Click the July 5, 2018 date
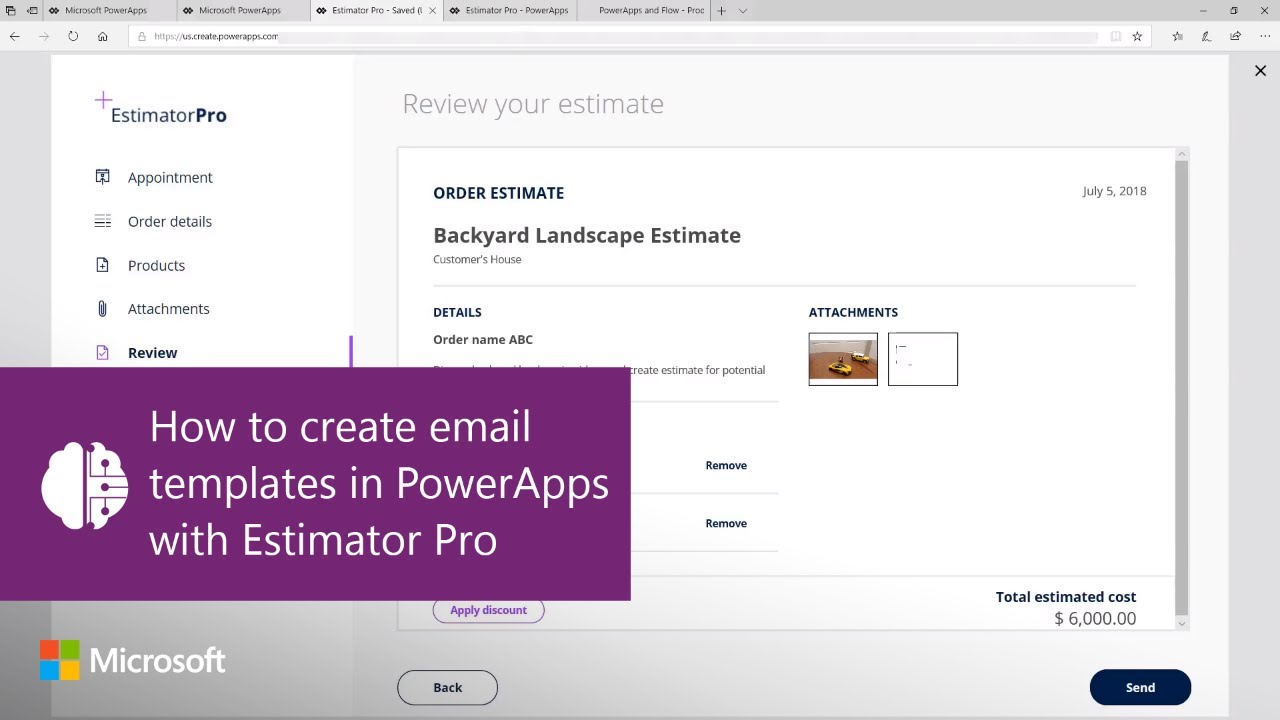This screenshot has width=1280, height=720. 1114,191
